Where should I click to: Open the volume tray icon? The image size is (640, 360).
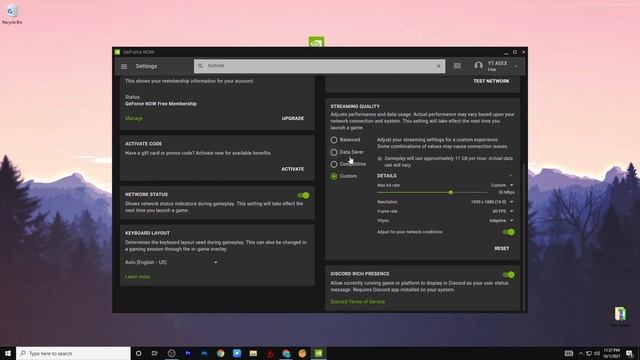[x=597, y=353]
